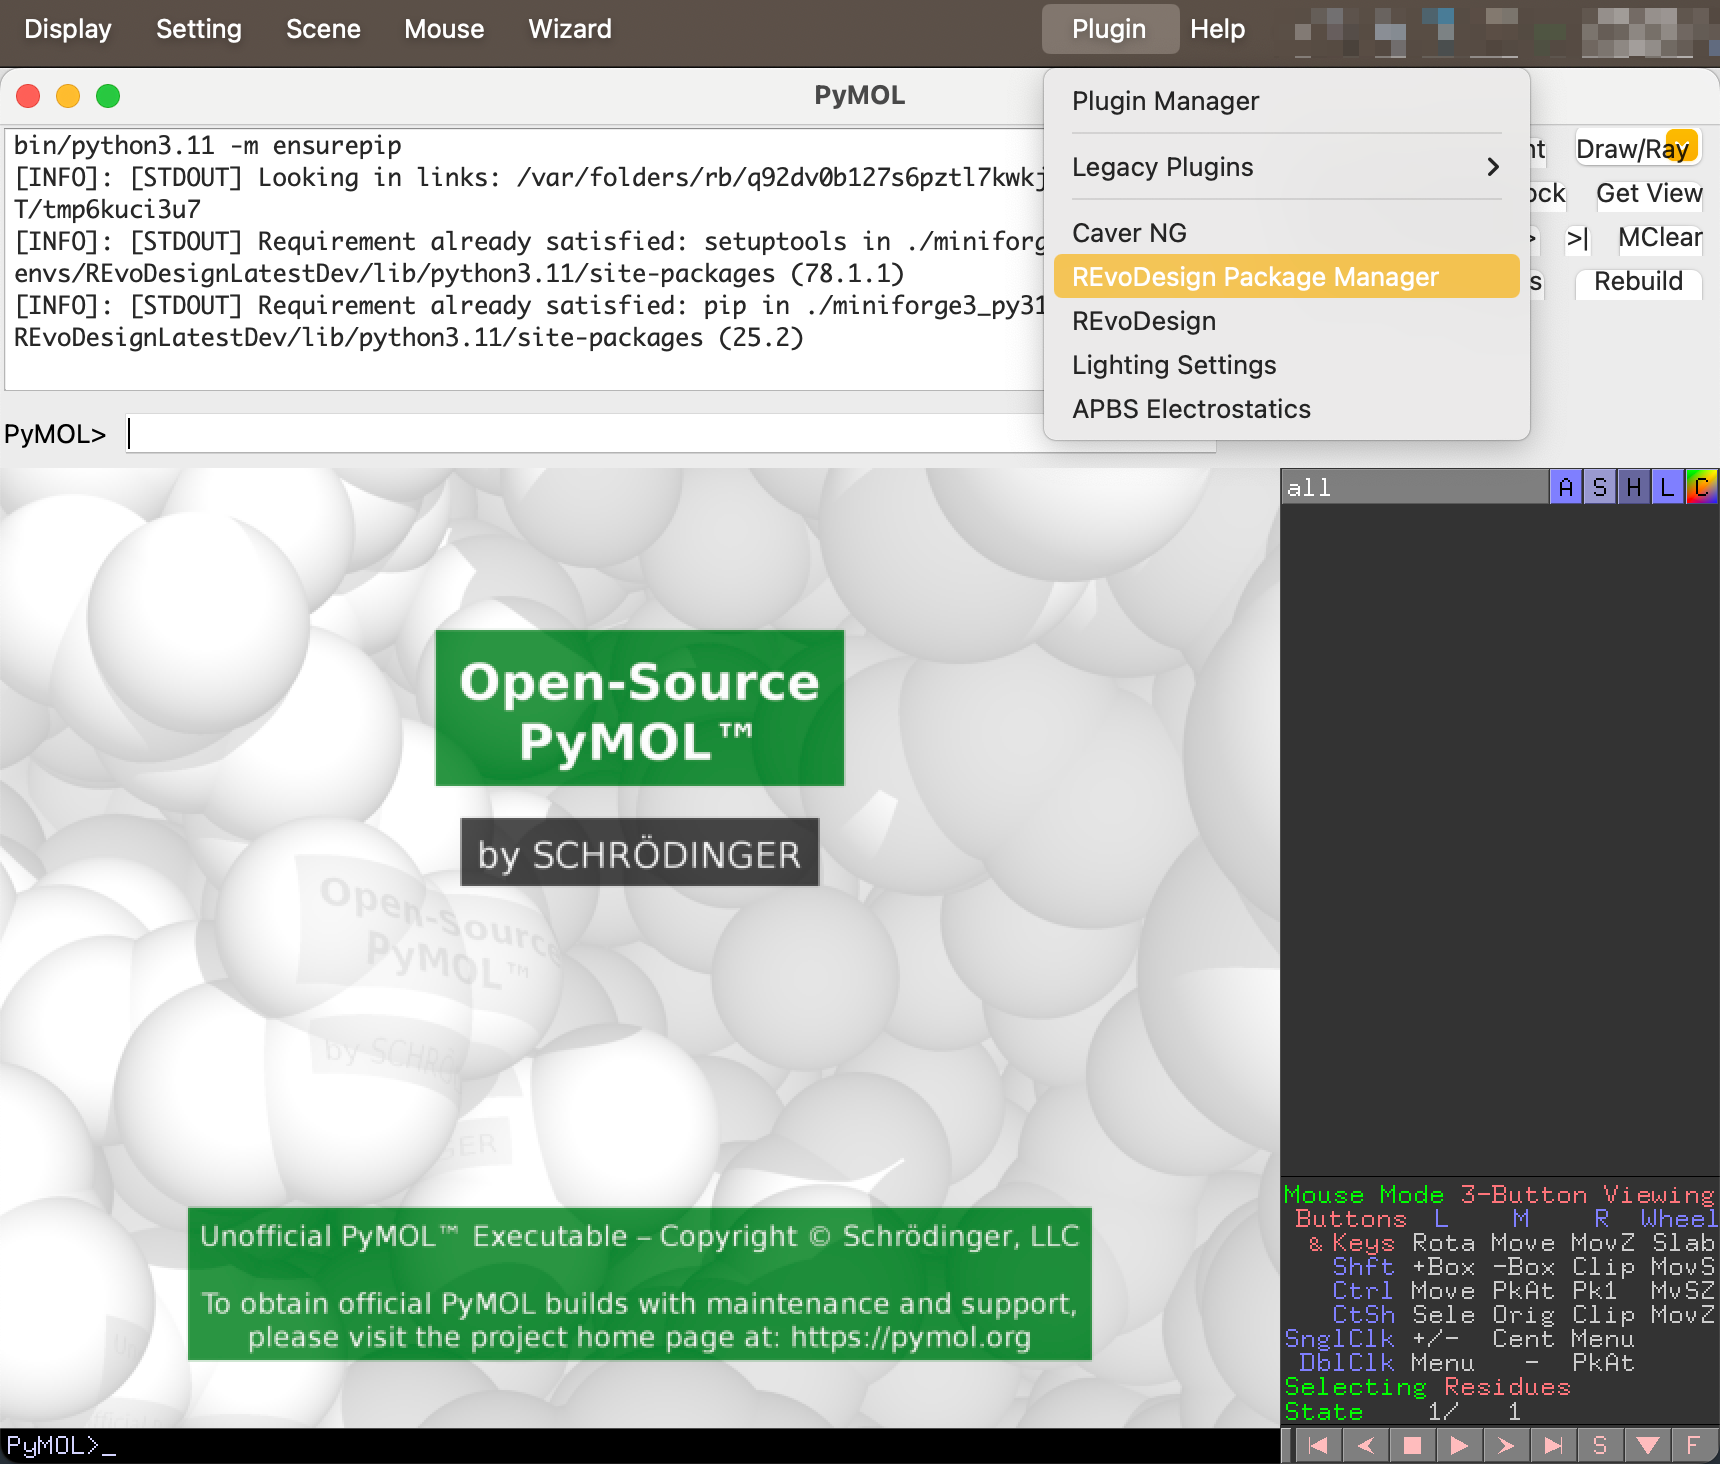Click the MClear button
The image size is (1720, 1464).
tap(1660, 237)
